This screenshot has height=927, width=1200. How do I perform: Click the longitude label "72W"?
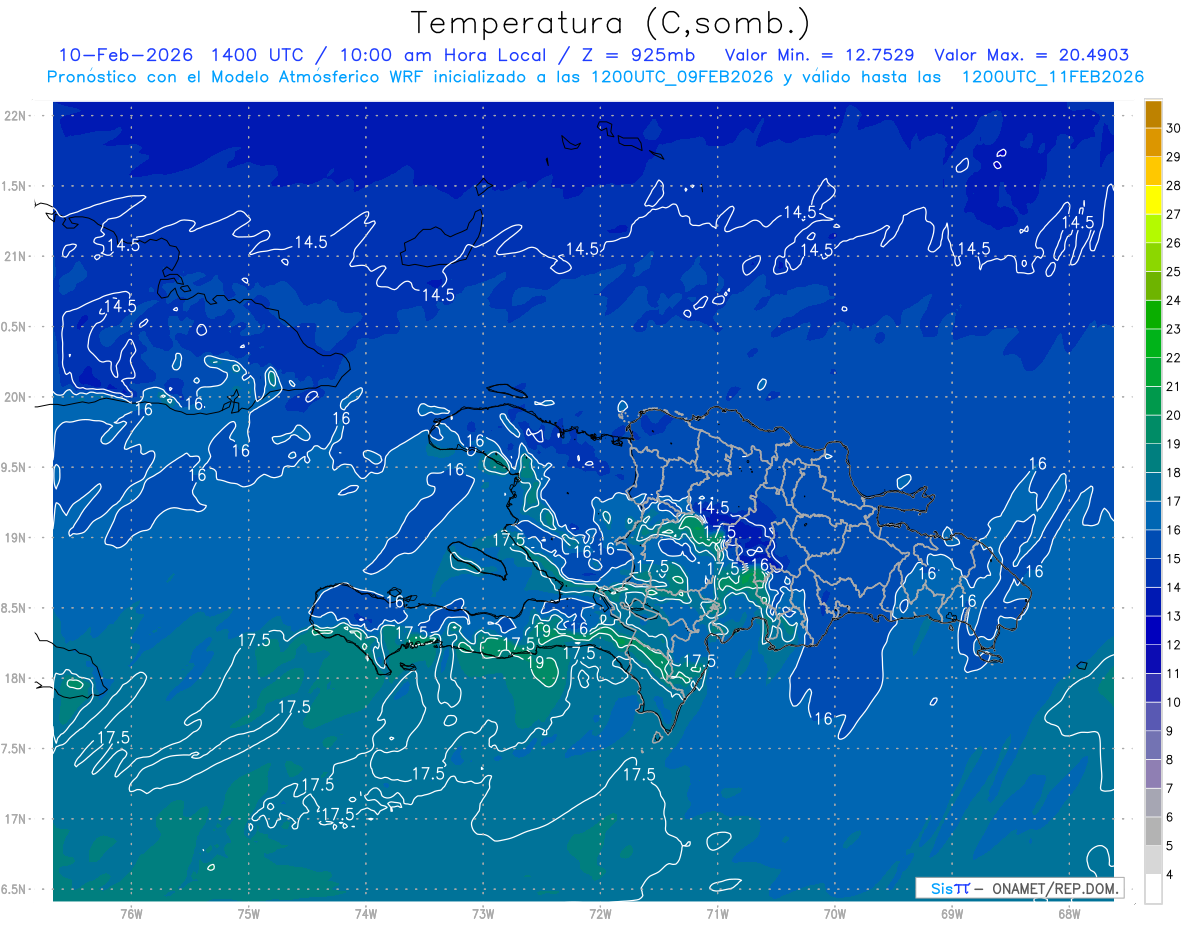pos(600,914)
